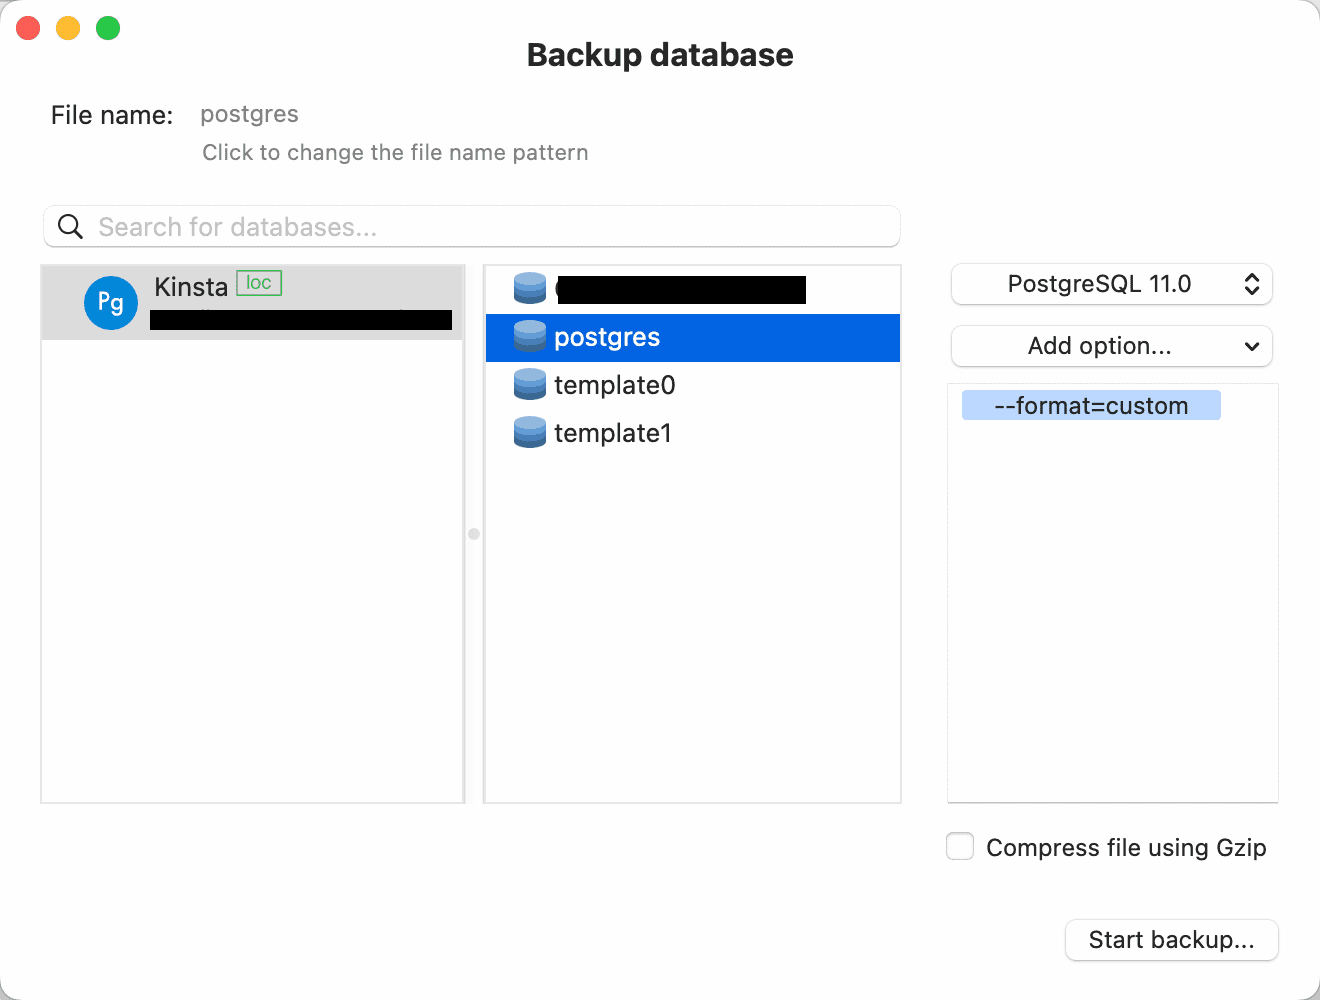The width and height of the screenshot is (1320, 1000).
Task: Open the PostgreSQL 11.0 version selector
Action: point(1111,284)
